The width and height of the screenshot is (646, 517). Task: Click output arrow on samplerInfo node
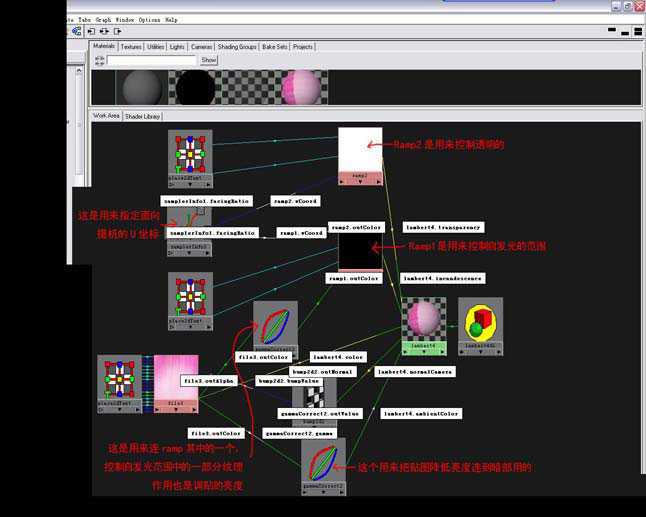(x=208, y=253)
